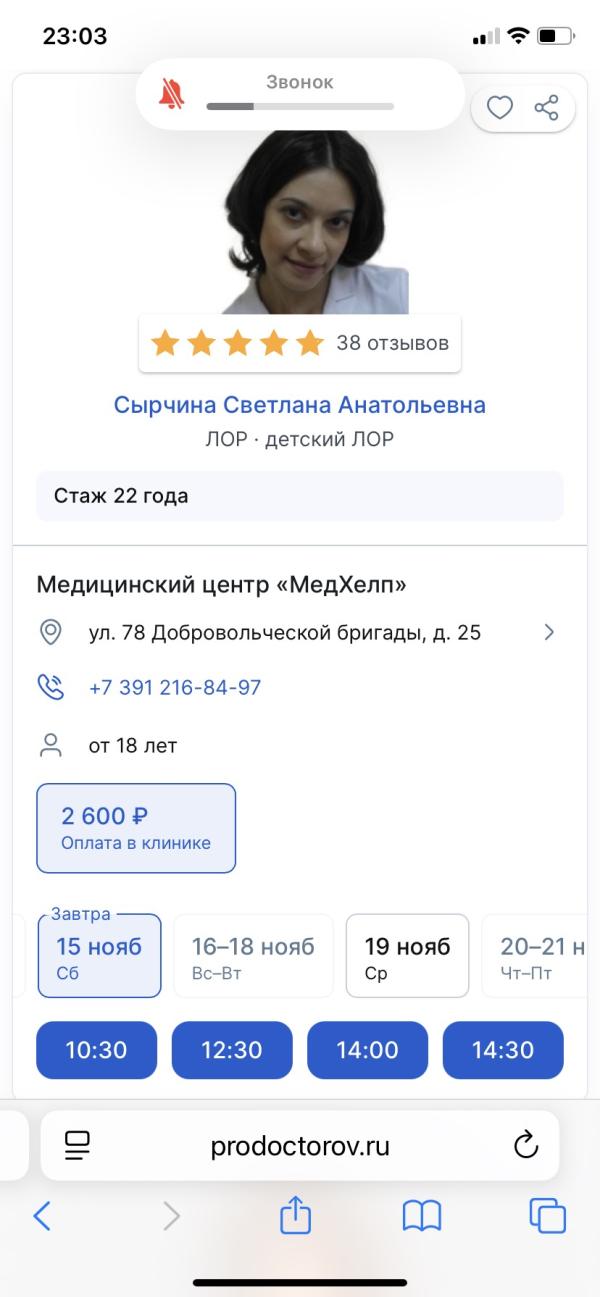This screenshot has height=1297, width=600.
Task: Open doctor Сырчина Светлана Анатольевна profile
Action: pos(300,405)
